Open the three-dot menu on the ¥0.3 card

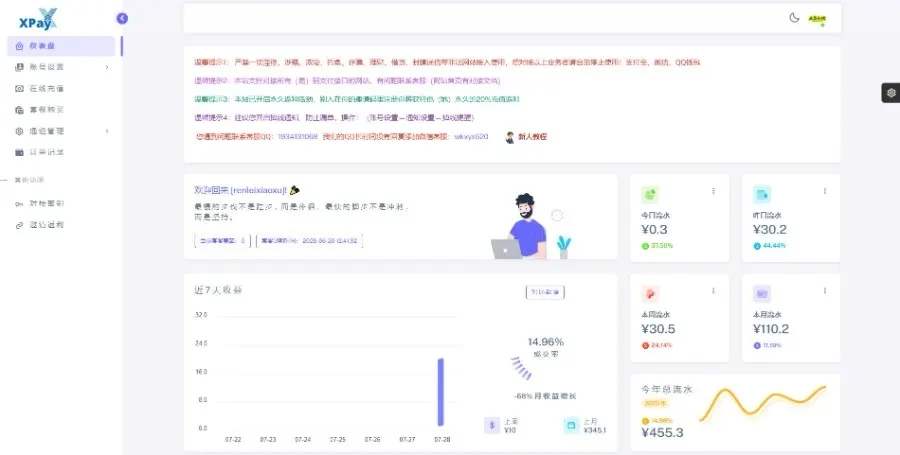click(x=713, y=191)
